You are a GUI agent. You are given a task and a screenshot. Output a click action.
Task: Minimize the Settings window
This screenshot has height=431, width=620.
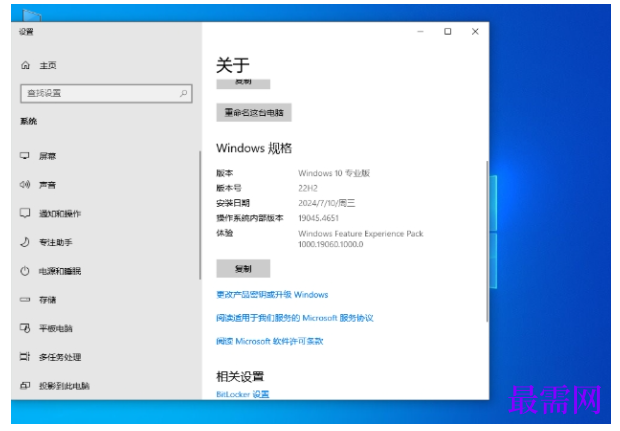[420, 32]
